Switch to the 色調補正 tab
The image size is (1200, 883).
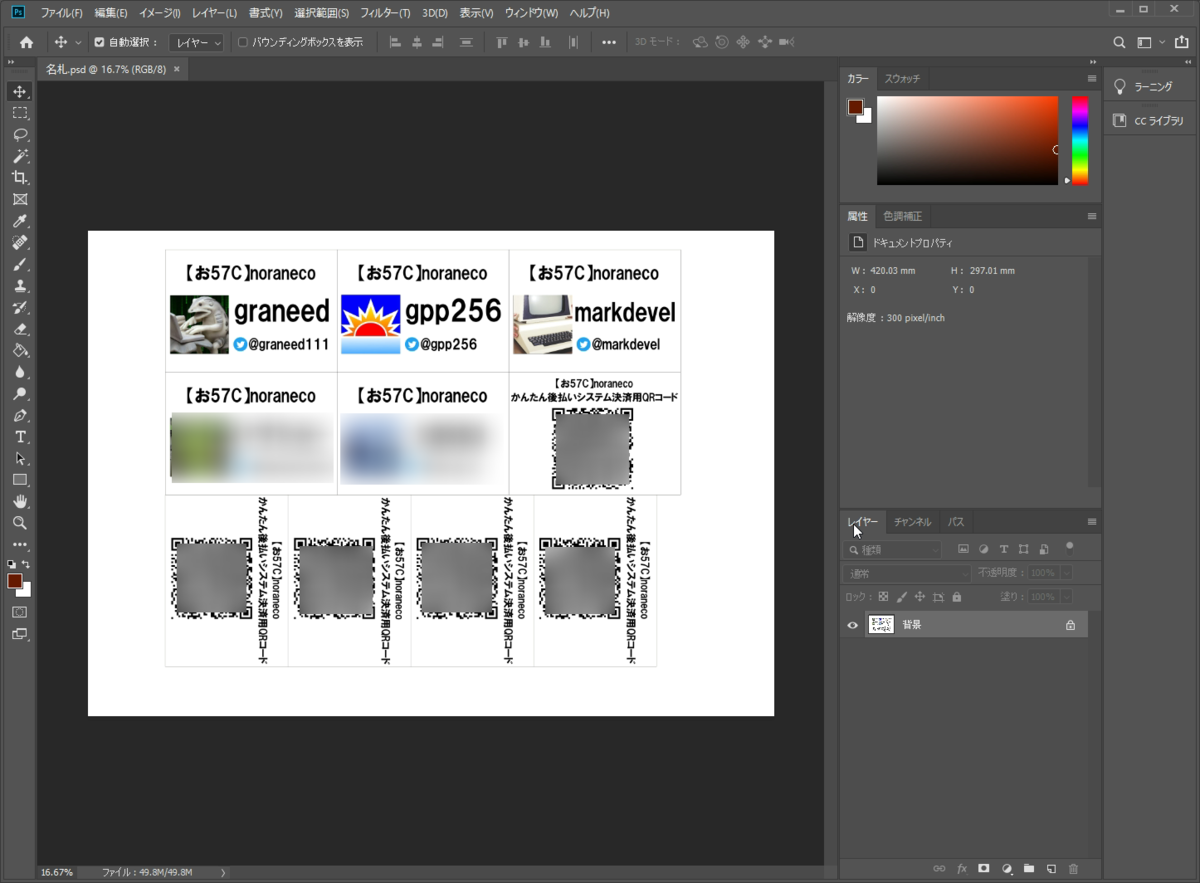(x=902, y=216)
